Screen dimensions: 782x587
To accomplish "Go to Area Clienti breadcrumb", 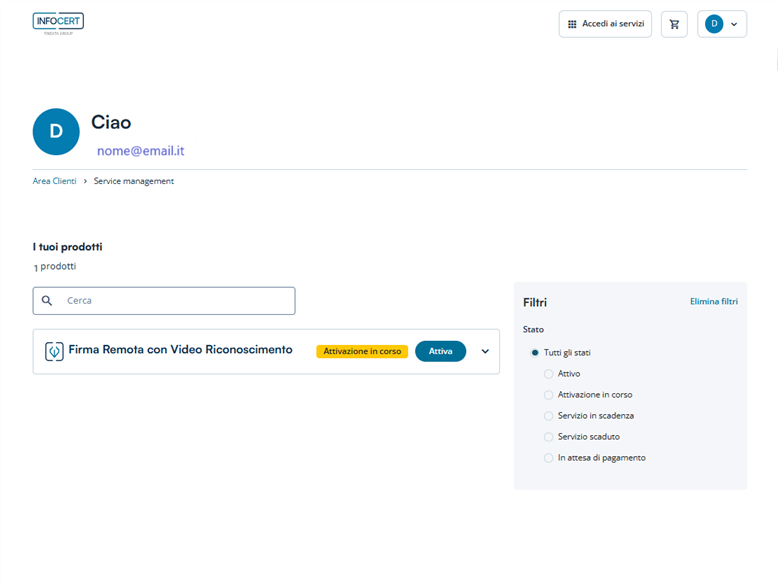I will pyautogui.click(x=54, y=181).
